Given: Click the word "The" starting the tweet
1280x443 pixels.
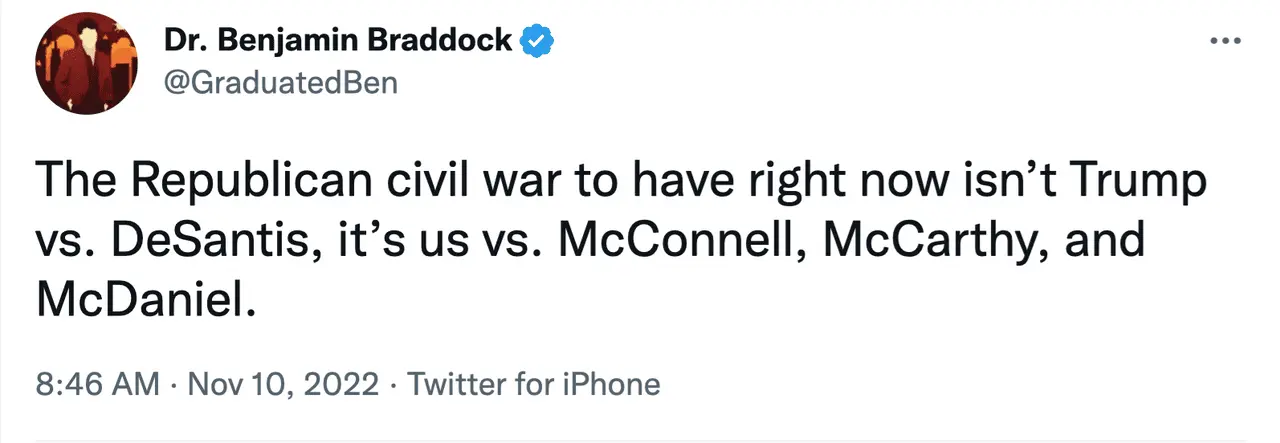Looking at the screenshot, I should (x=72, y=183).
